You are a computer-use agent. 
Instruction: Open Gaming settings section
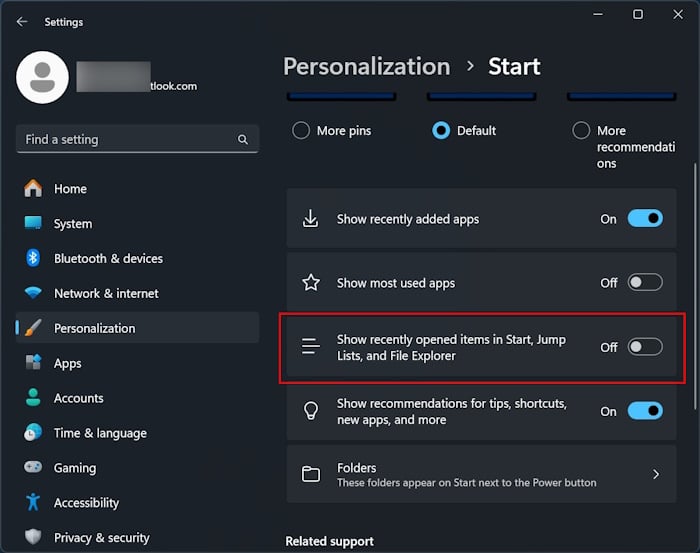(138, 468)
